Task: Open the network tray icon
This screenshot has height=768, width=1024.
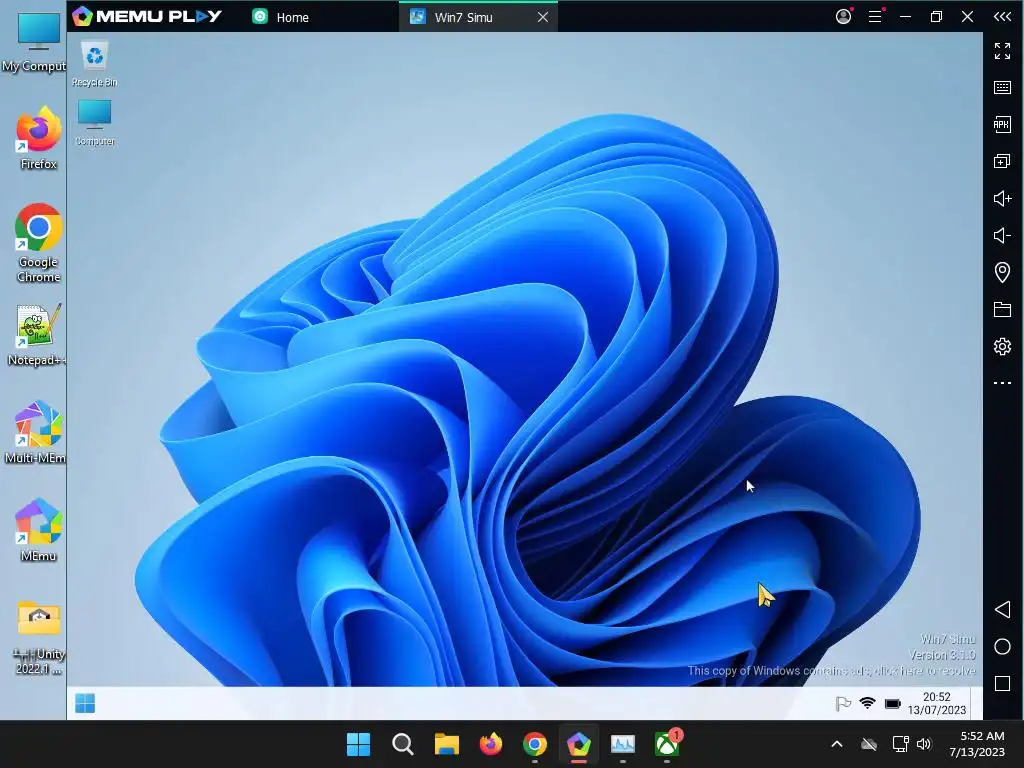Action: click(901, 744)
